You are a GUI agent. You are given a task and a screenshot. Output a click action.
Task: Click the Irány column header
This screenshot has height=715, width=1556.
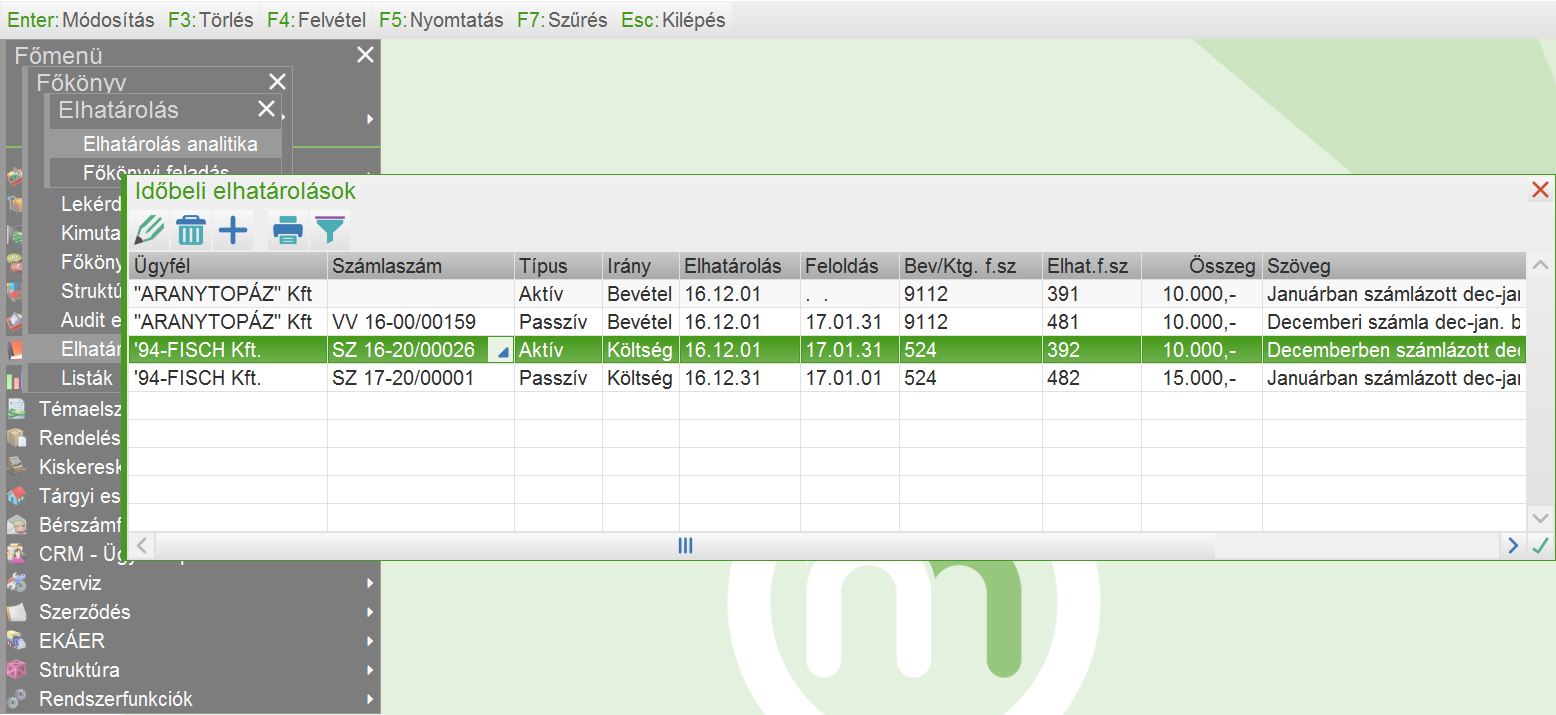[x=641, y=266]
